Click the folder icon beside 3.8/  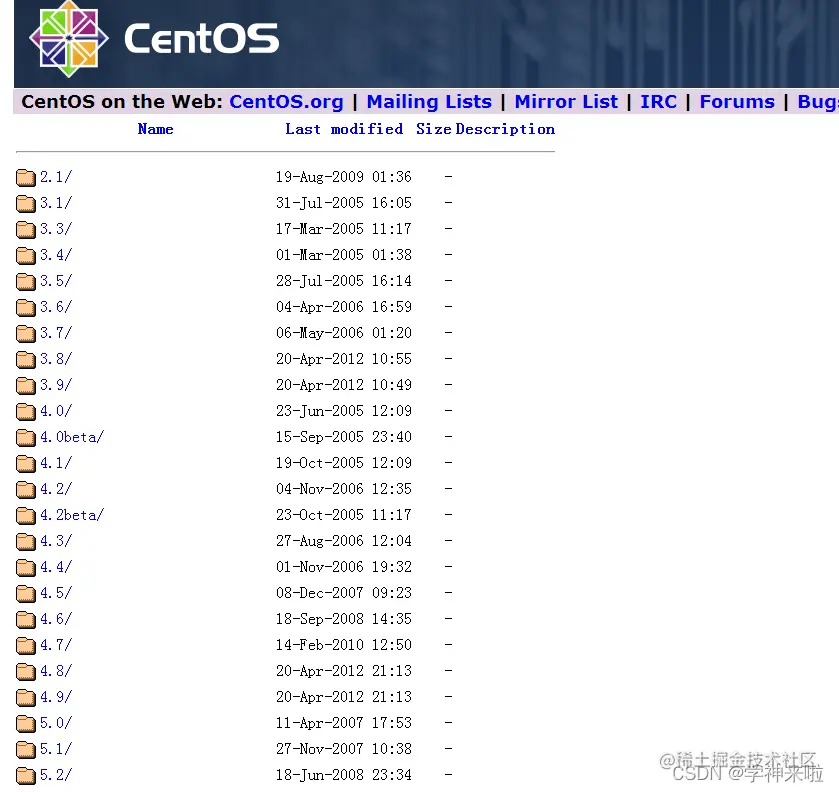pos(26,359)
